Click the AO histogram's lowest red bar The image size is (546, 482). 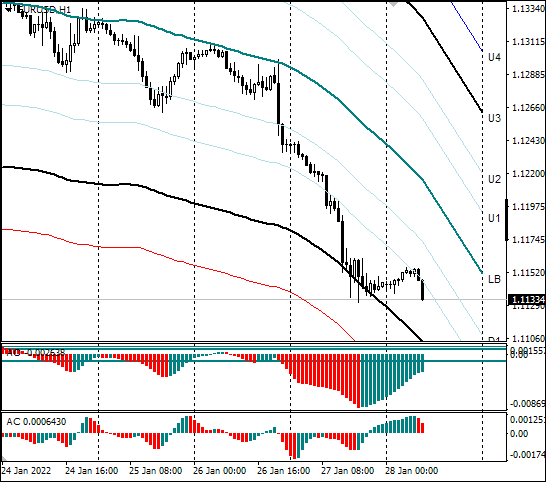(x=358, y=381)
